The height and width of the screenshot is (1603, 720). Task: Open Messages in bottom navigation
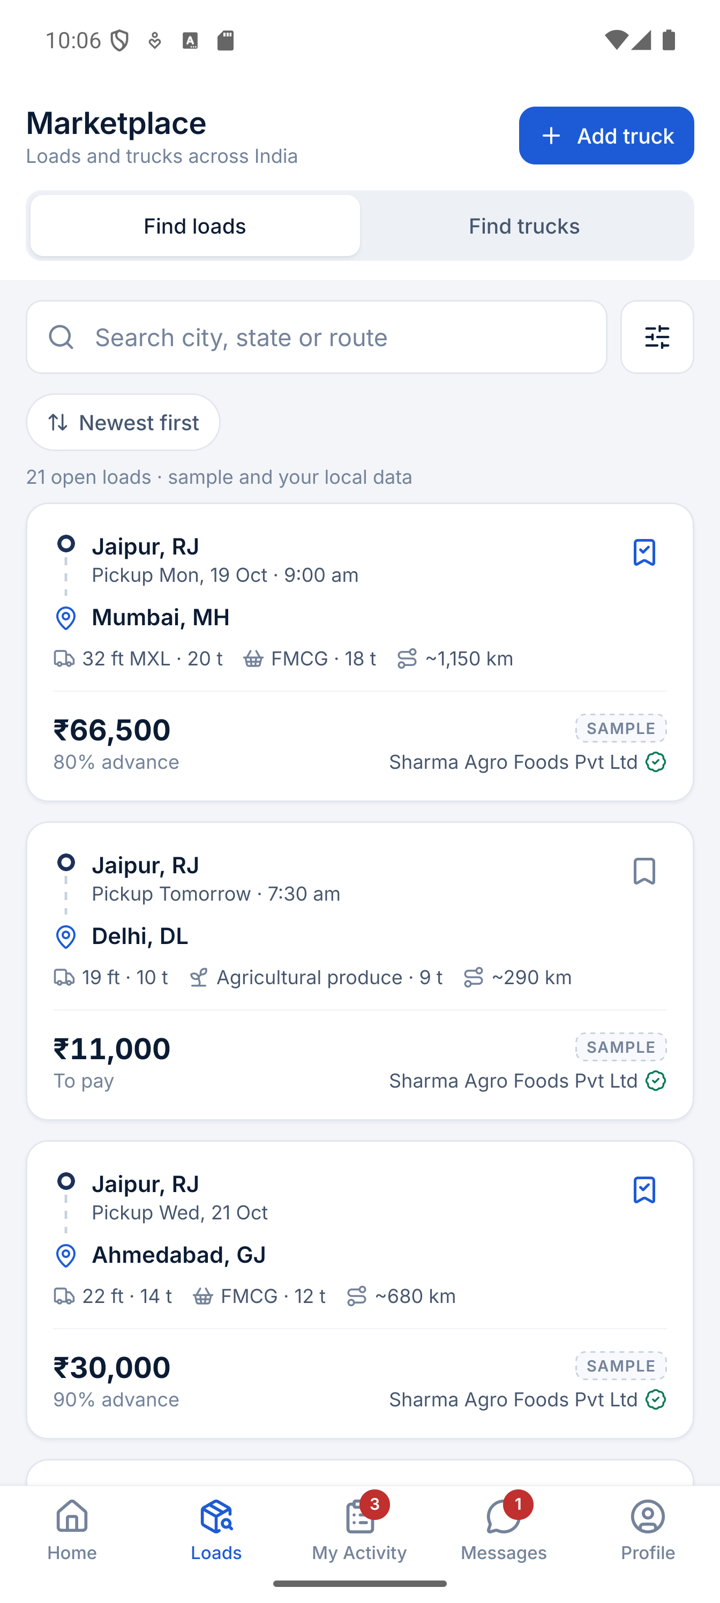[x=503, y=1530]
